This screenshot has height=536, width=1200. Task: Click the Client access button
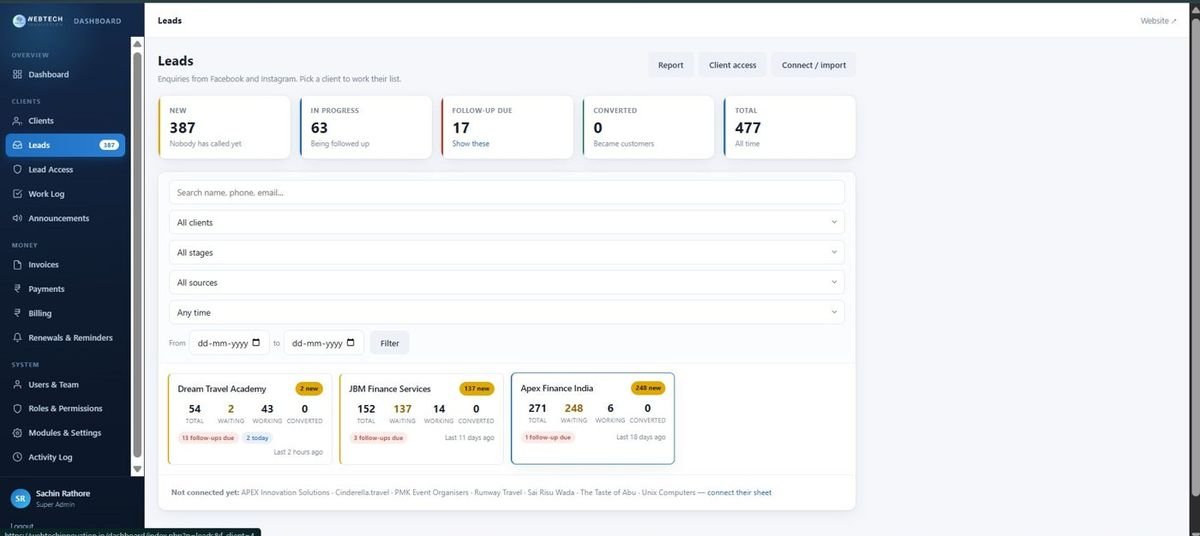point(733,65)
